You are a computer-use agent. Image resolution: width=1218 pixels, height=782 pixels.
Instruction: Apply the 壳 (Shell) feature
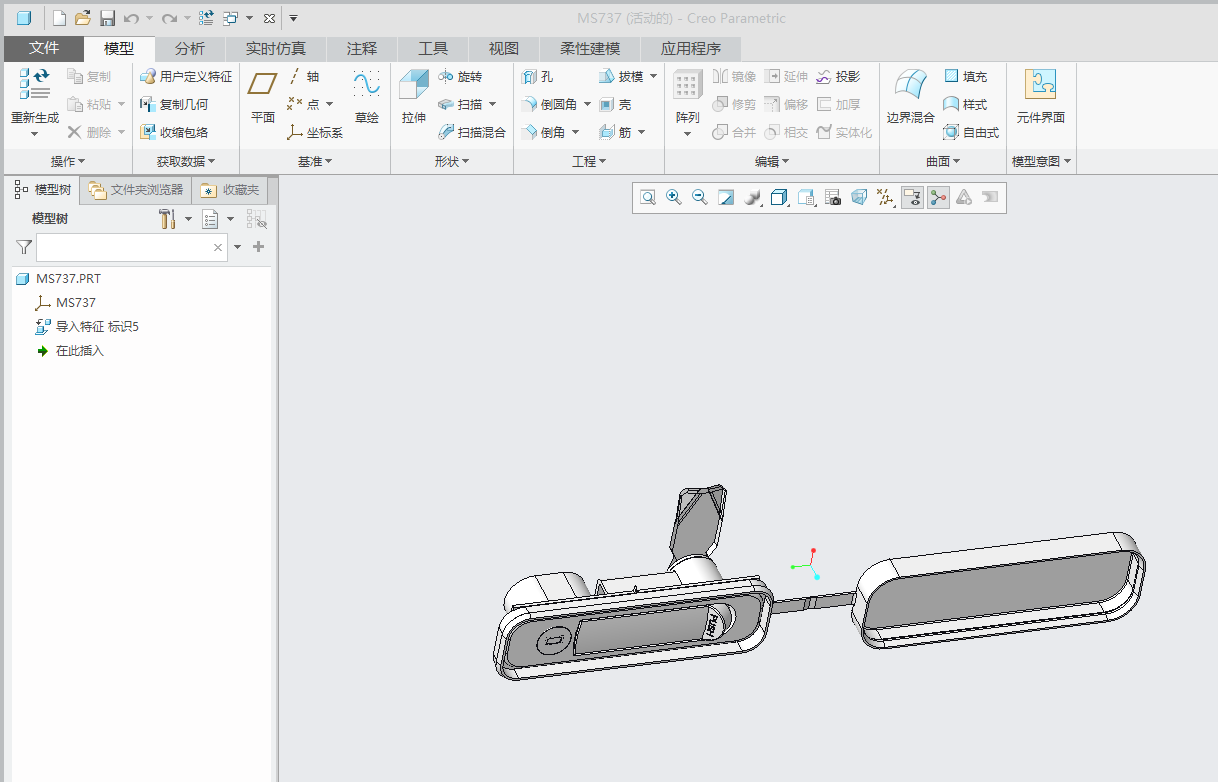pyautogui.click(x=615, y=104)
